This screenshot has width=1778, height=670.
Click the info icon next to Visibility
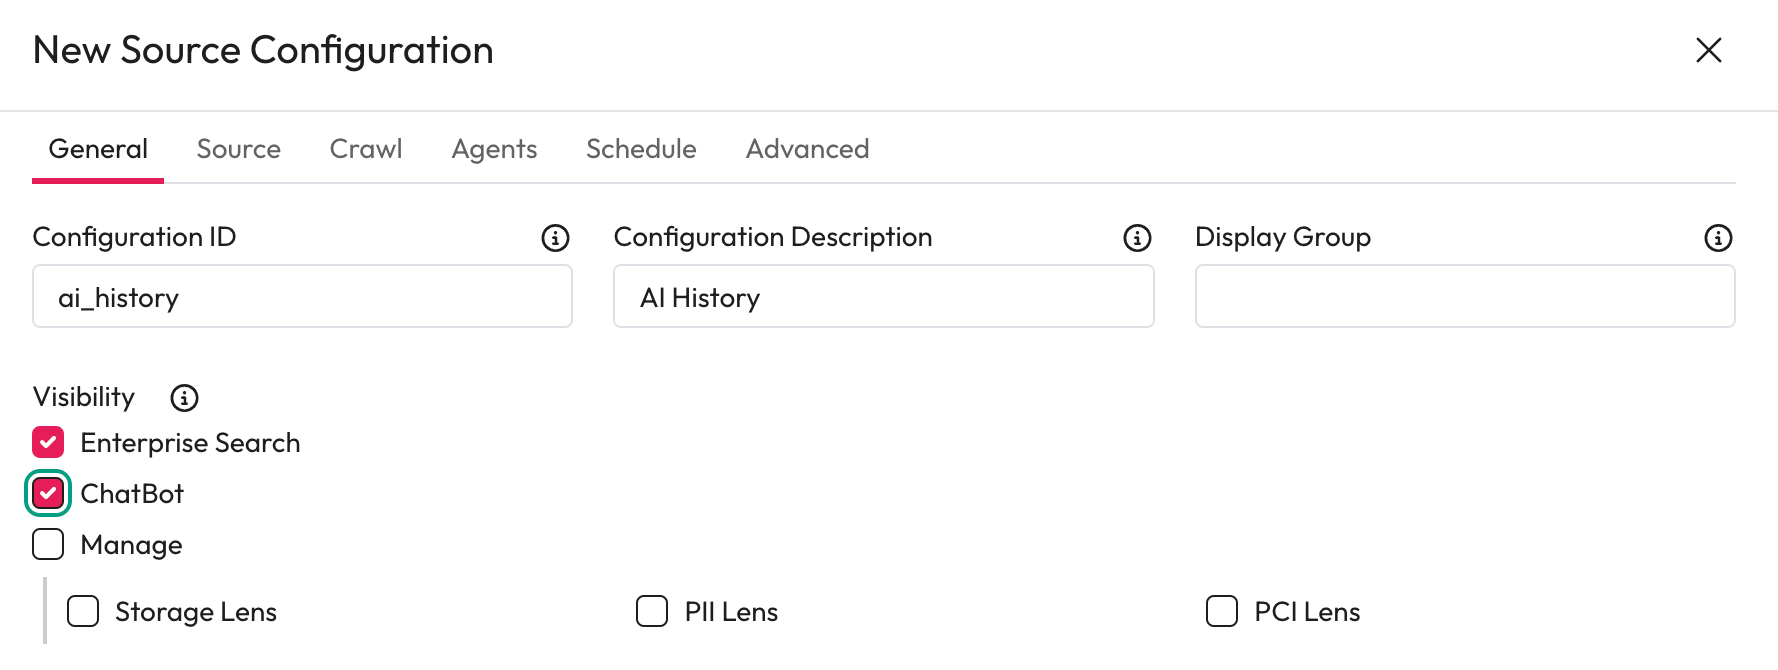[184, 398]
